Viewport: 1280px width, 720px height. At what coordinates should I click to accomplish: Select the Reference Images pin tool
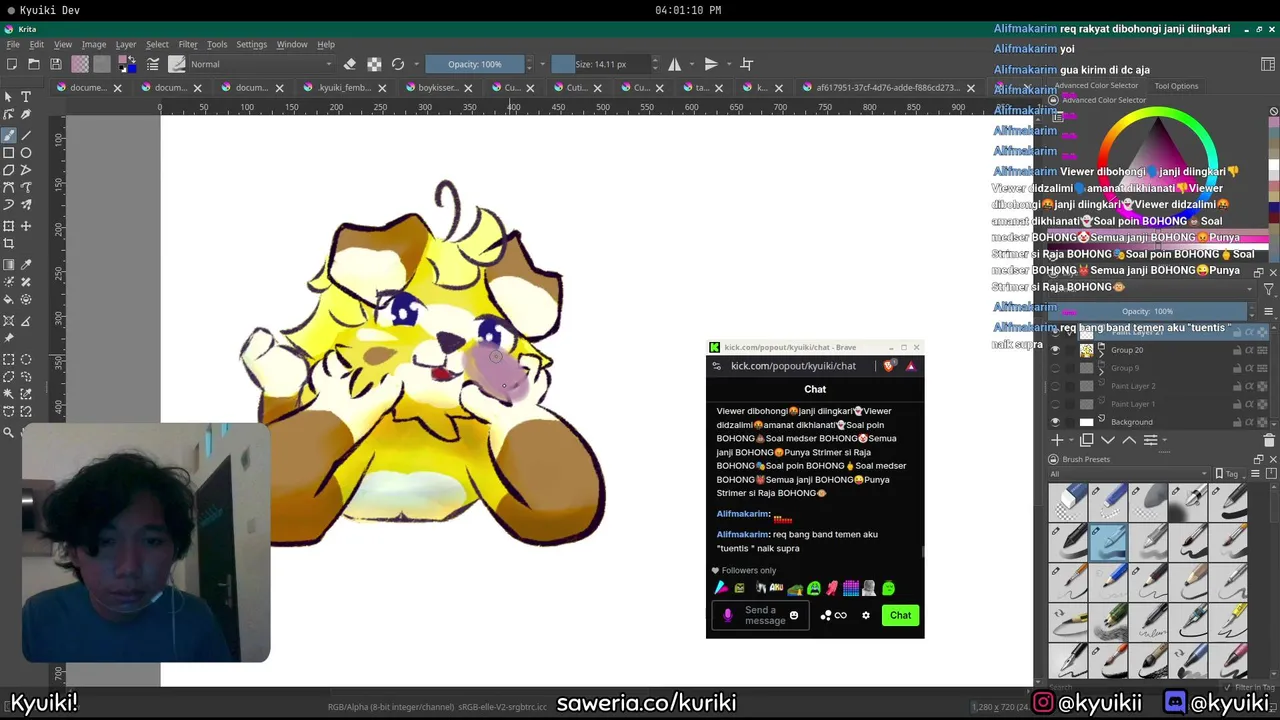[9, 339]
